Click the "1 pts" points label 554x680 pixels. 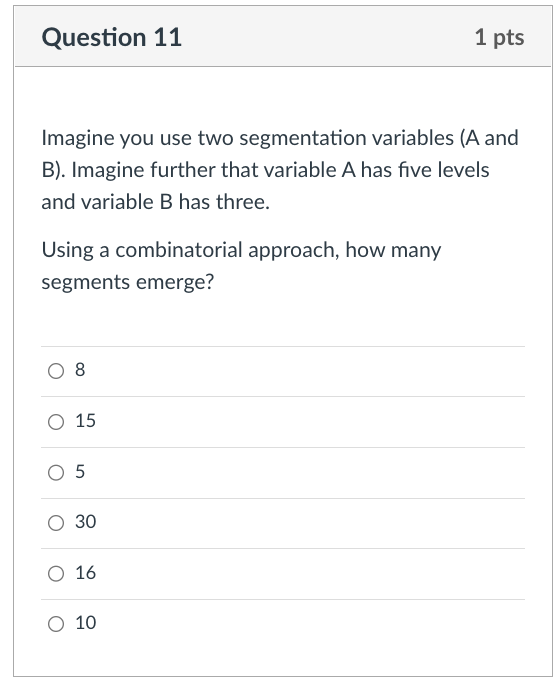[499, 37]
